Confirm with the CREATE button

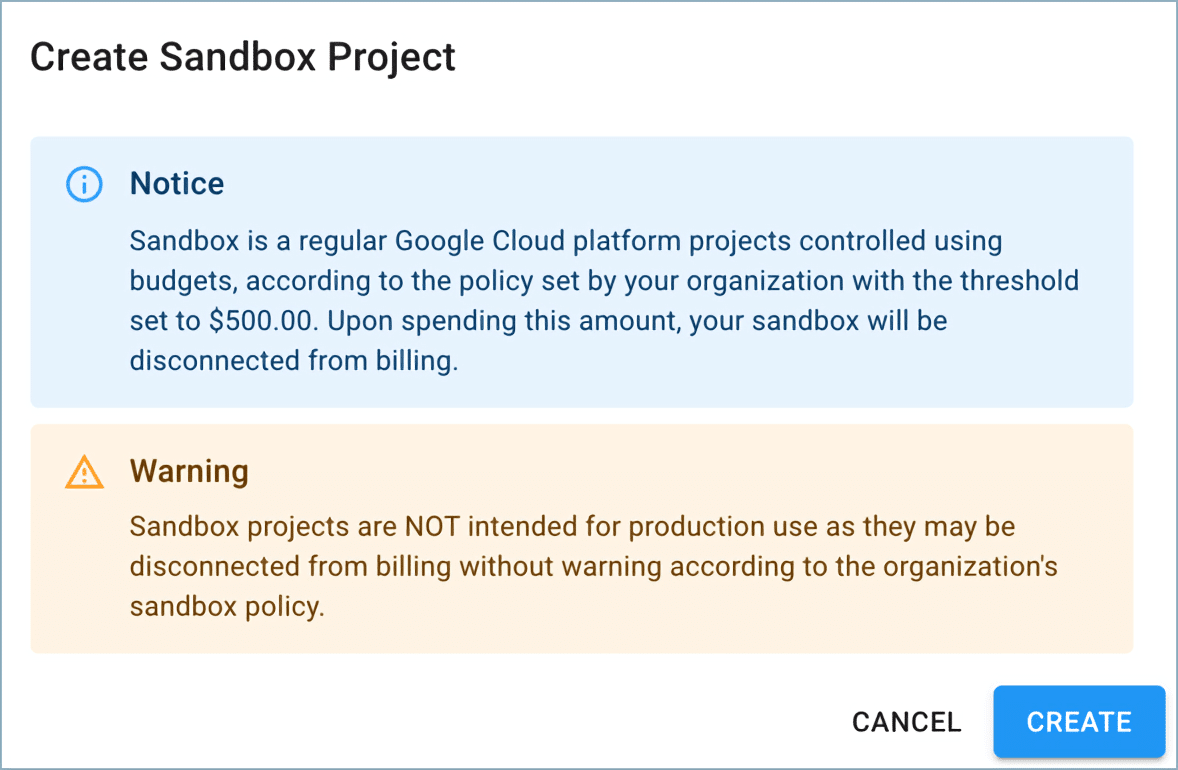click(1079, 721)
